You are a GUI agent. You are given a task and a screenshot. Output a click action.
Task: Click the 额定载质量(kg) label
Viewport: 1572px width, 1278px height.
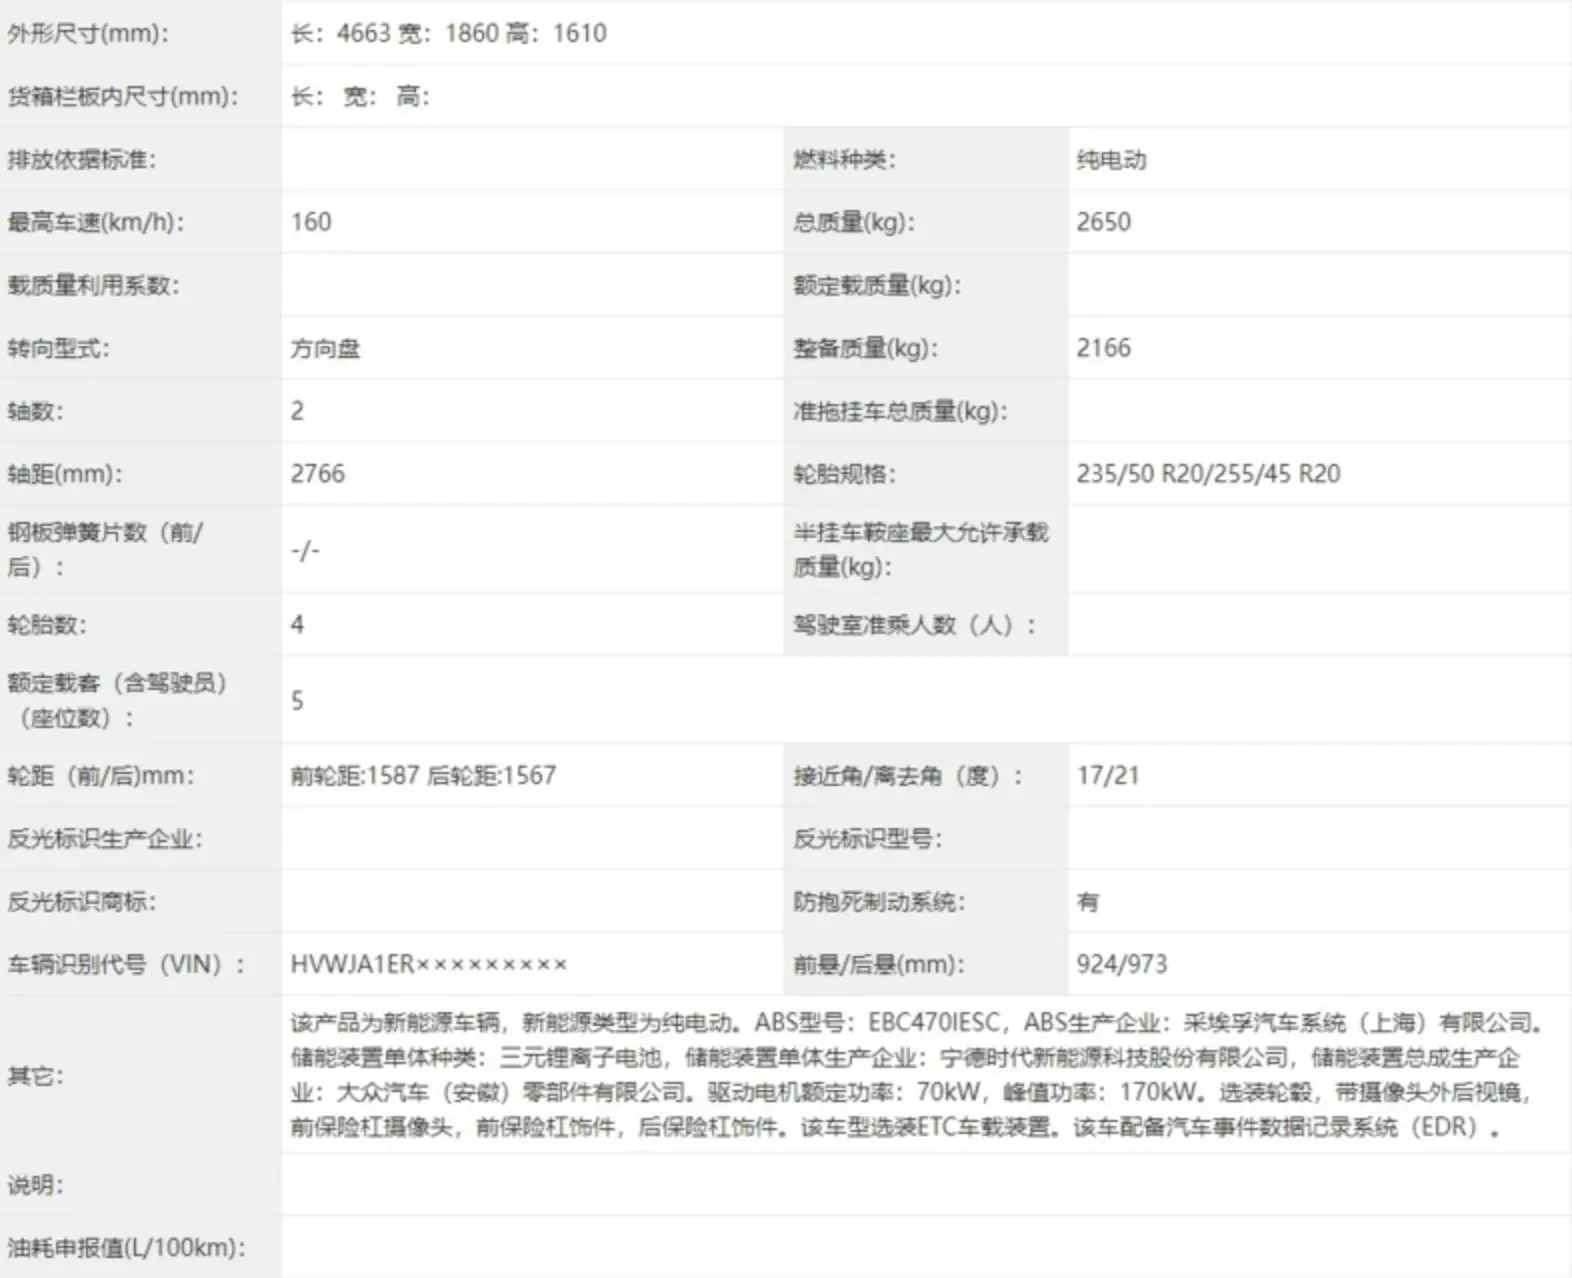(x=876, y=285)
